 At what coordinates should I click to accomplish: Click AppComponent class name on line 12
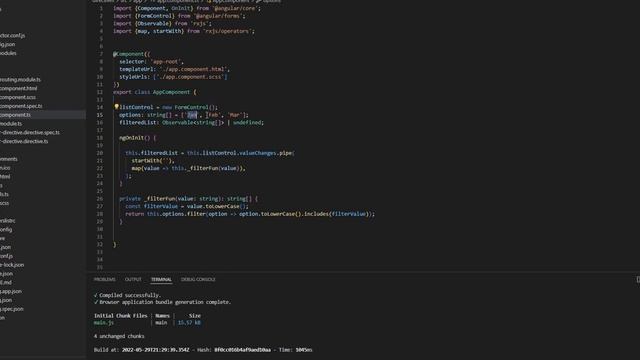171,92
